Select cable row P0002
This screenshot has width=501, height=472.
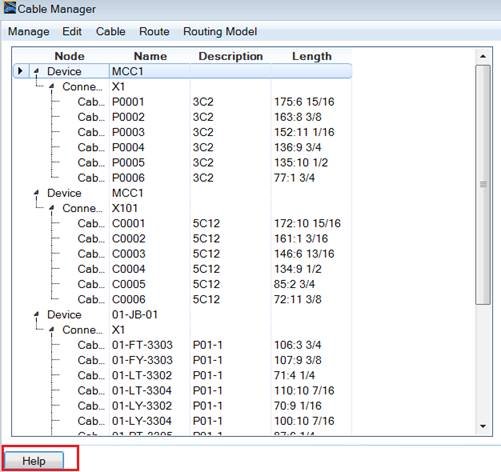(x=182, y=117)
